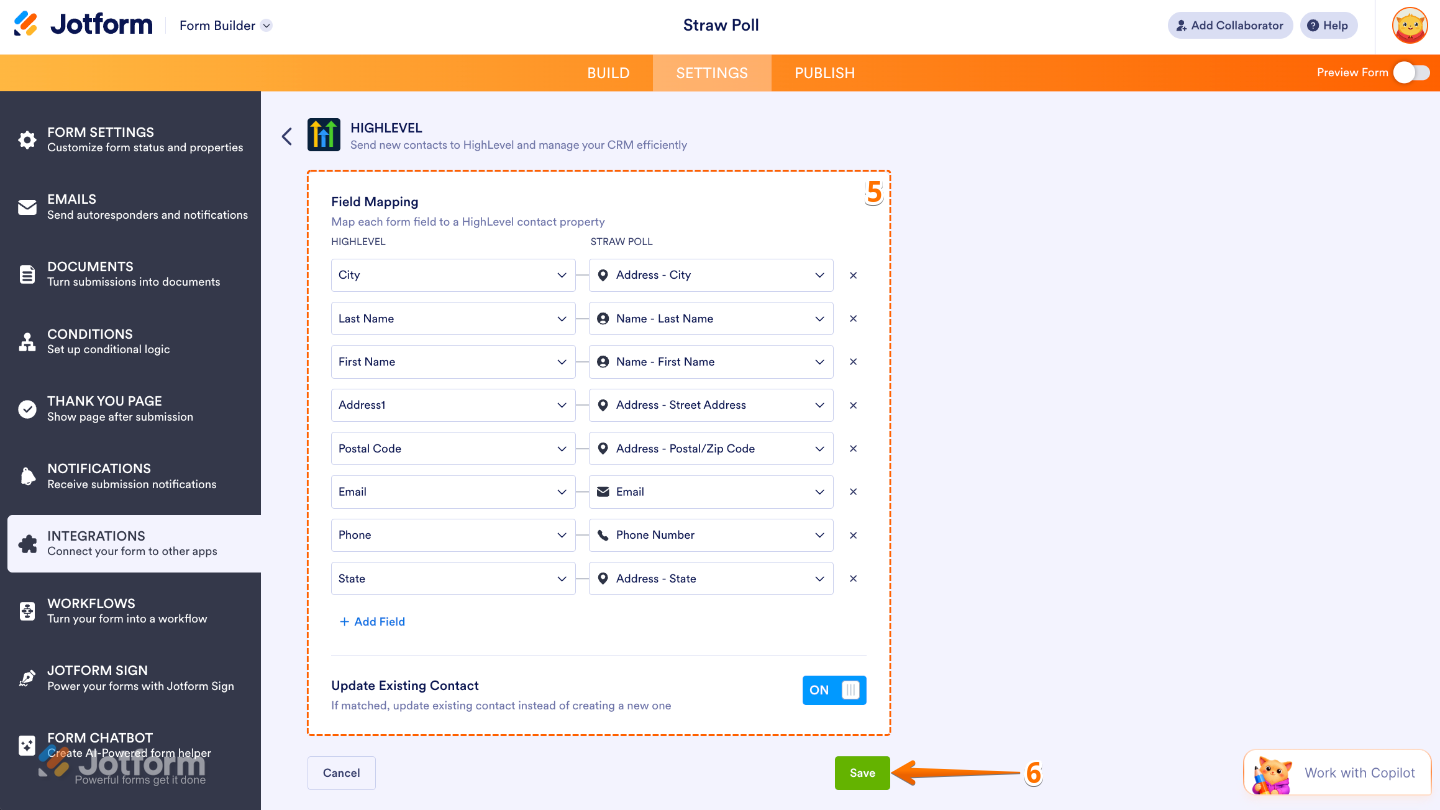Remove the Phone field mapping row

[853, 535]
